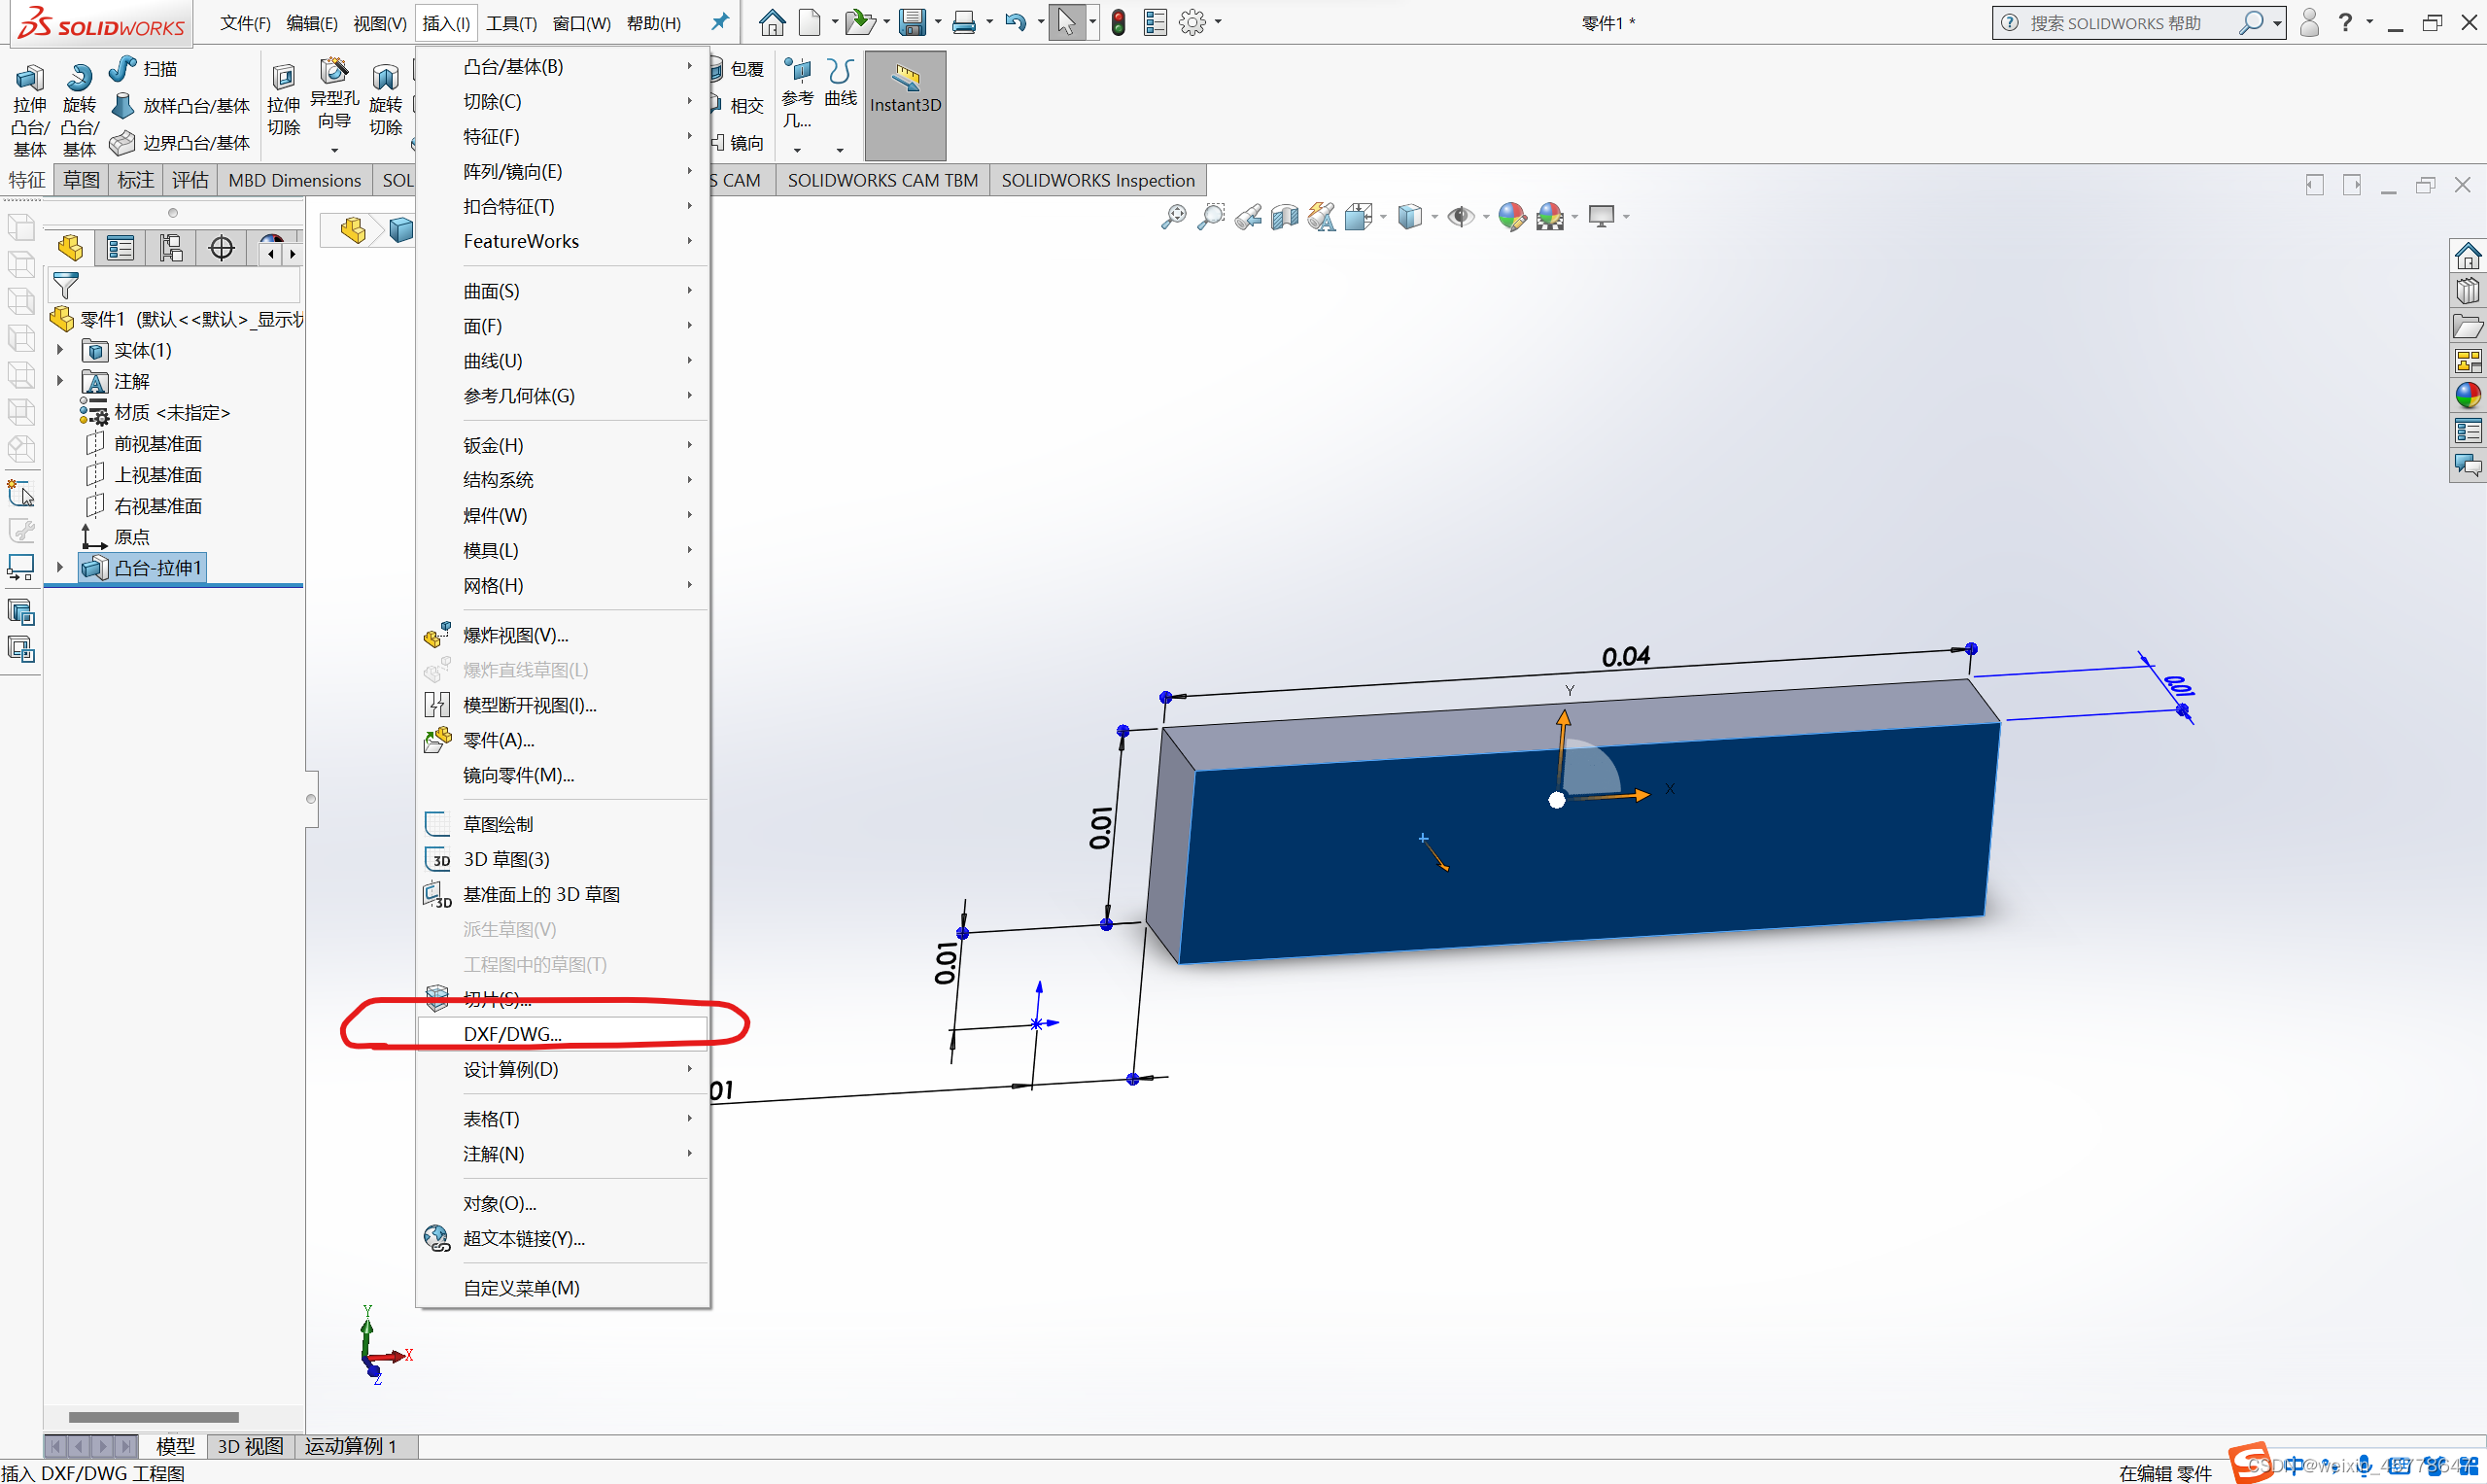Click the feature tree filter icon
This screenshot has width=2487, height=1484.
(x=66, y=286)
